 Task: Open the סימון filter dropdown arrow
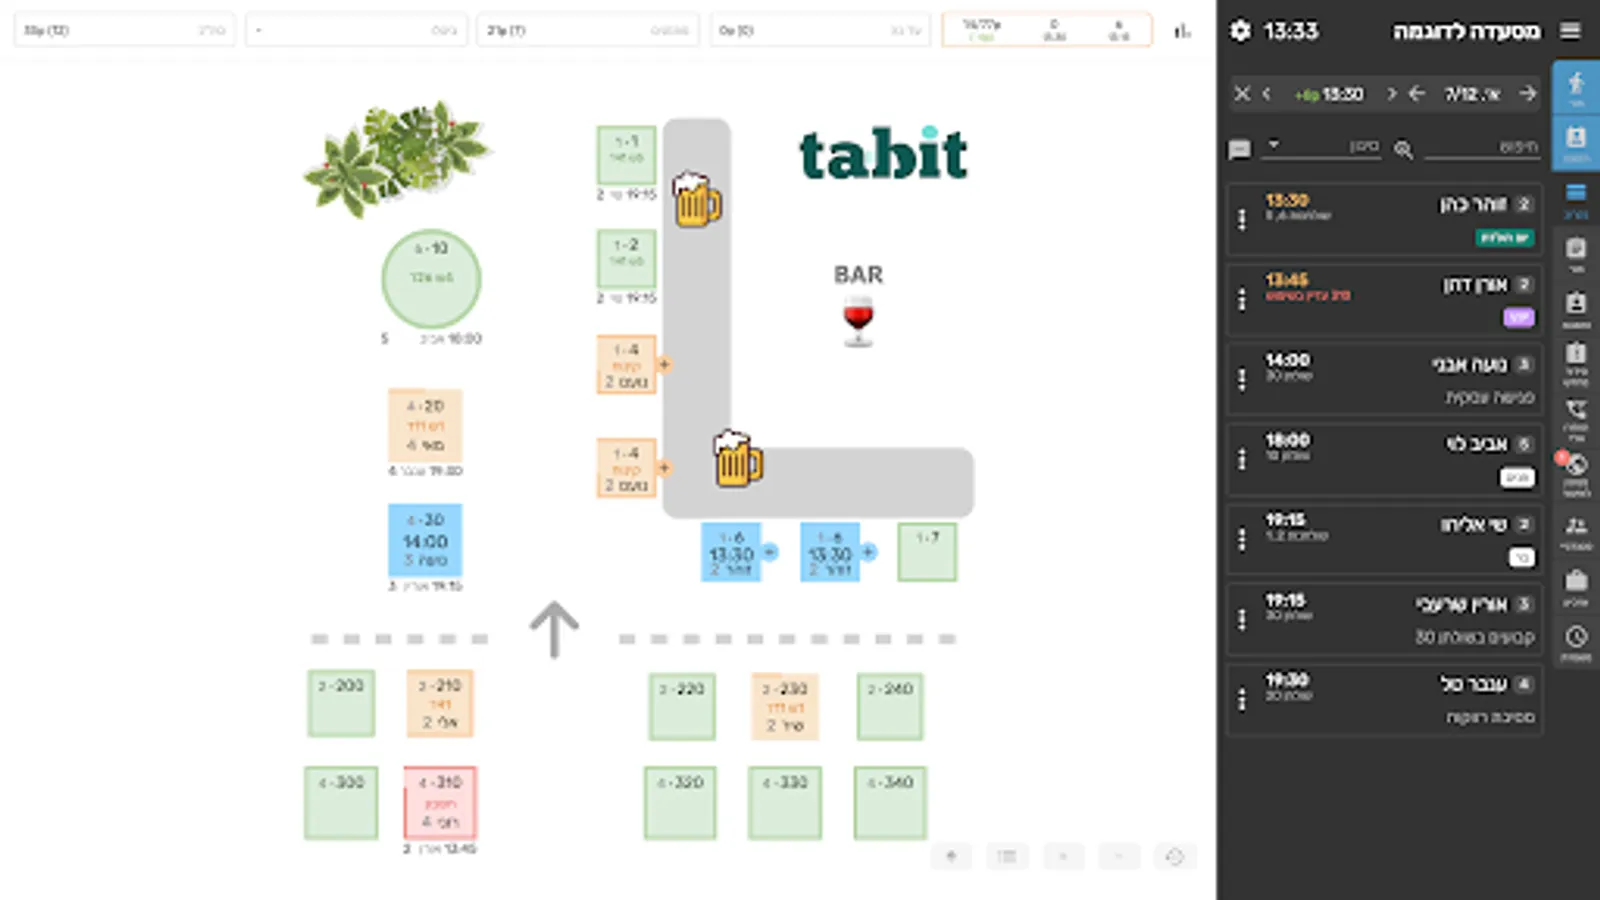coord(1274,145)
